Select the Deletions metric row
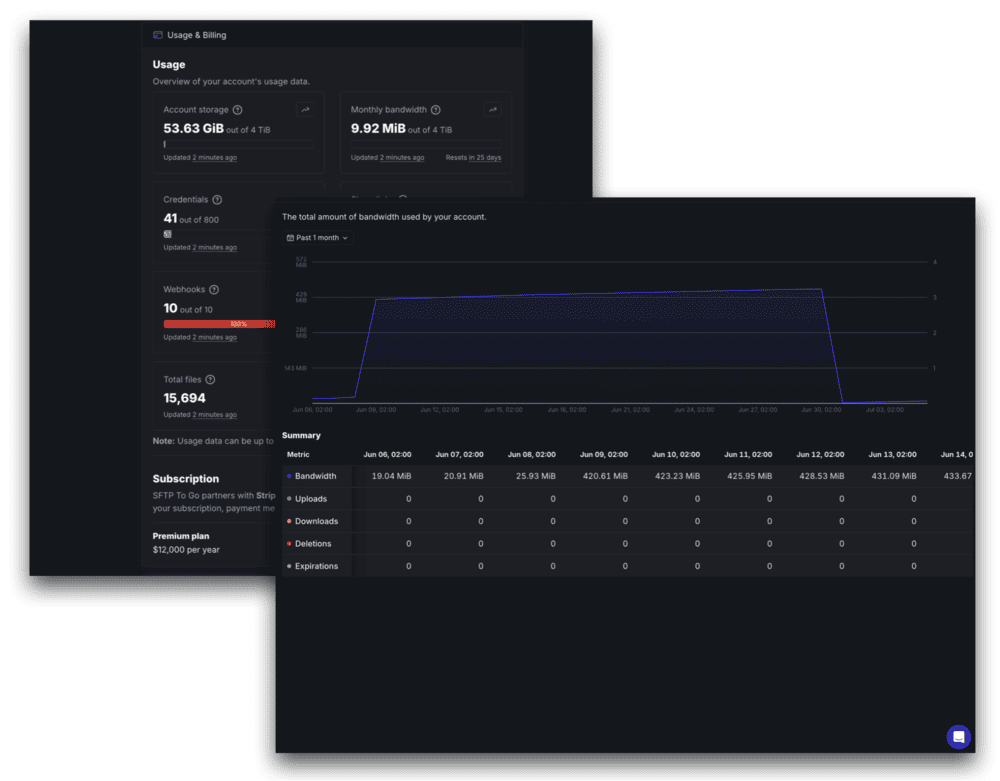 pyautogui.click(x=628, y=543)
